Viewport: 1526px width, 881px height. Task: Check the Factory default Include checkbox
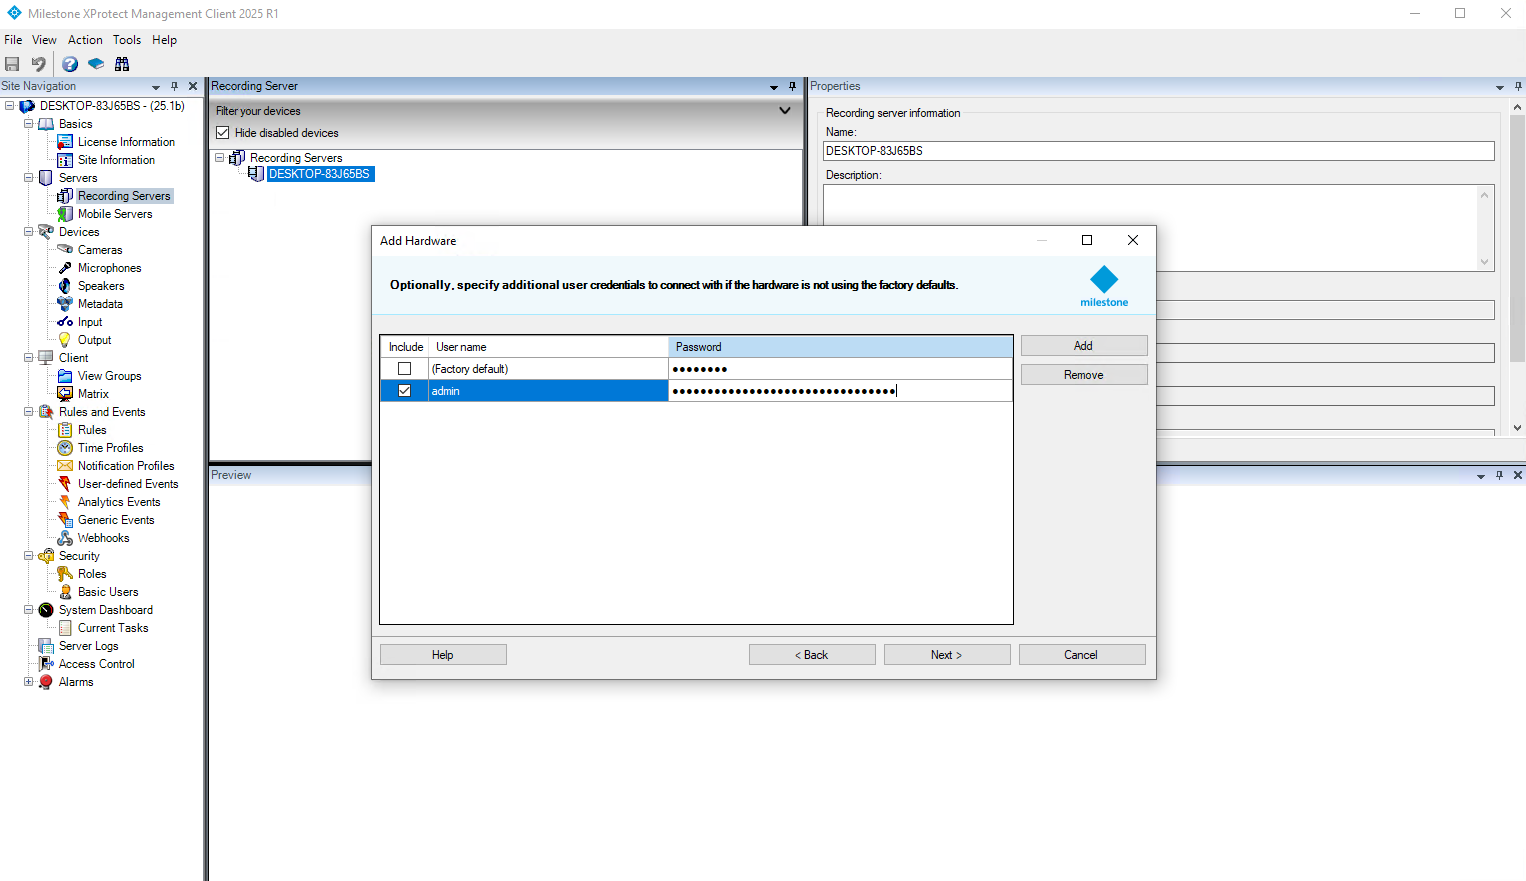[x=405, y=369]
